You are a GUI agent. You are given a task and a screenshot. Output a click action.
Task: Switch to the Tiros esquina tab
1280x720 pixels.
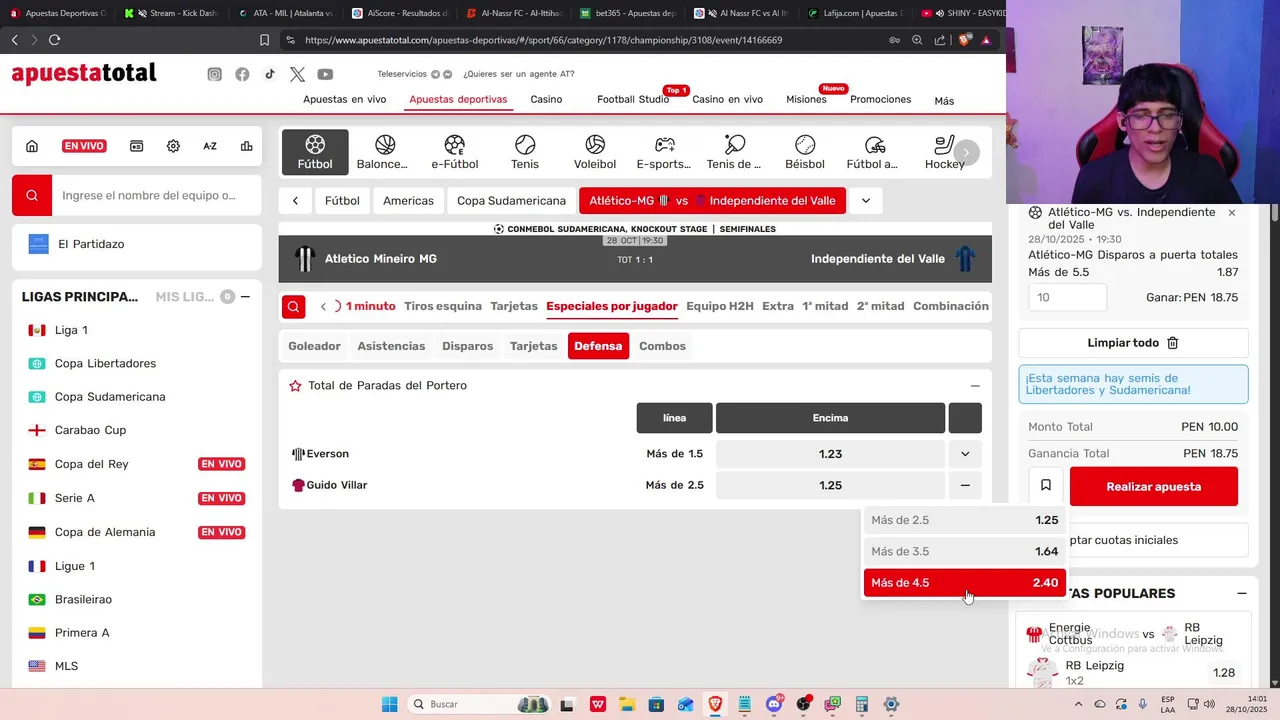tap(442, 306)
